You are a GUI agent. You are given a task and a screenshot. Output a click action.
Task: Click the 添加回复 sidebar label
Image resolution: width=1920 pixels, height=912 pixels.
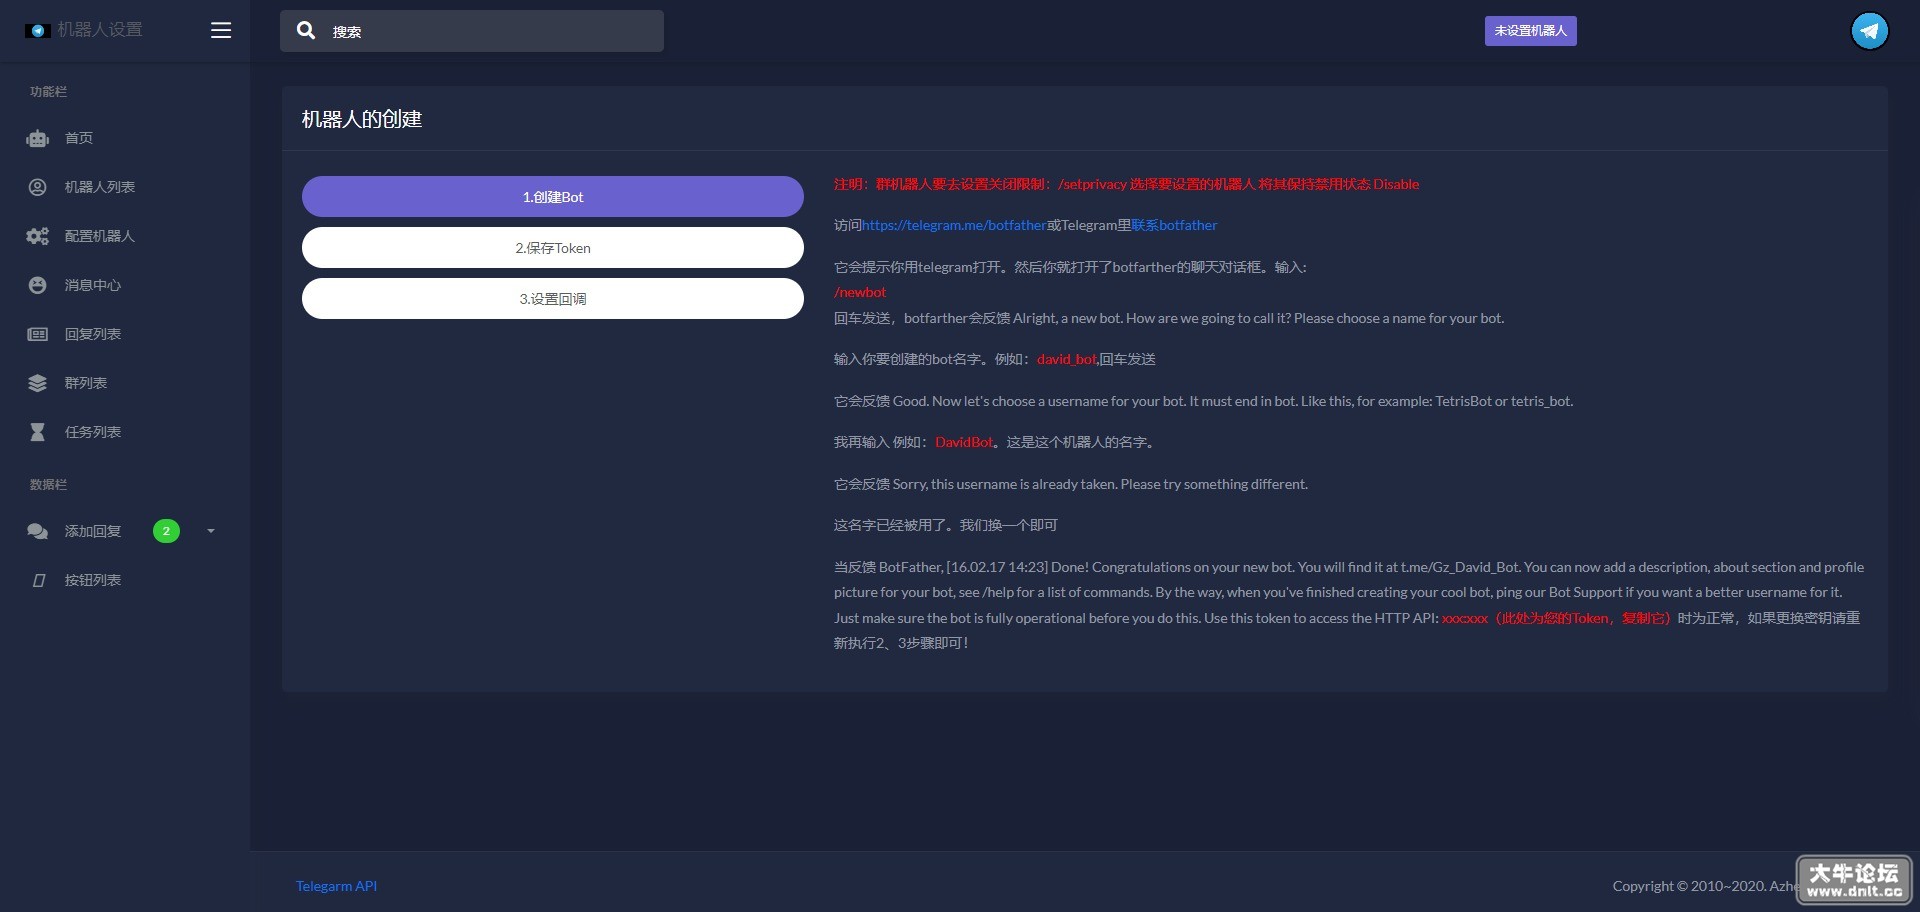93,531
